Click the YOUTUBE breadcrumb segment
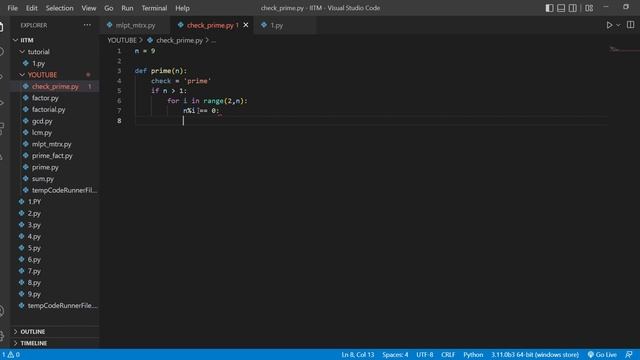640x360 pixels. tap(122, 40)
